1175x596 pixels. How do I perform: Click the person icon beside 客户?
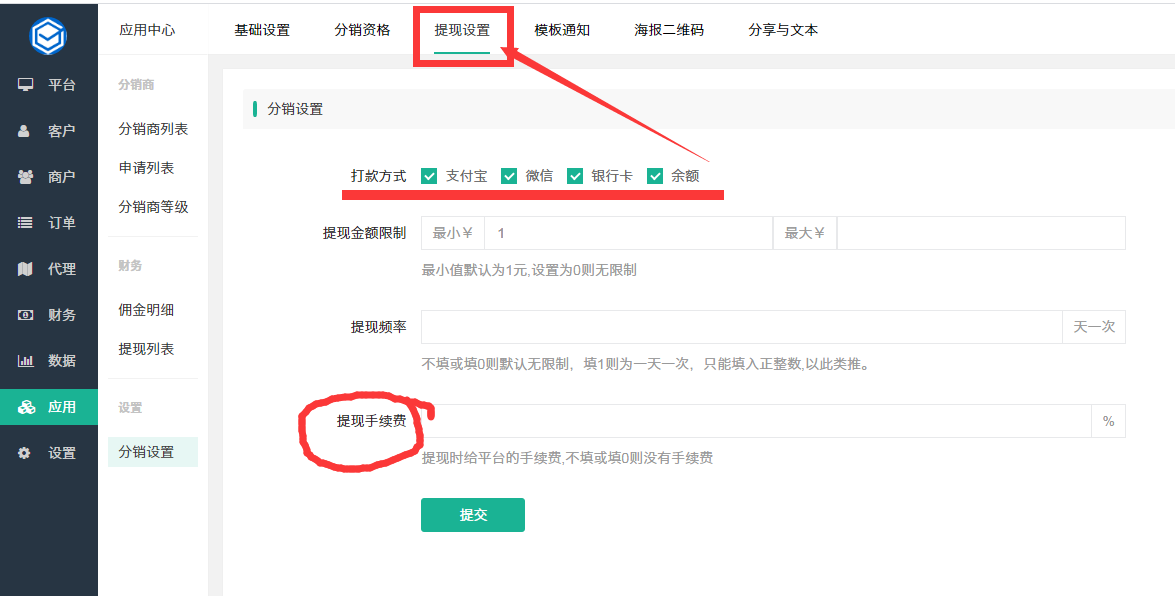(24, 130)
